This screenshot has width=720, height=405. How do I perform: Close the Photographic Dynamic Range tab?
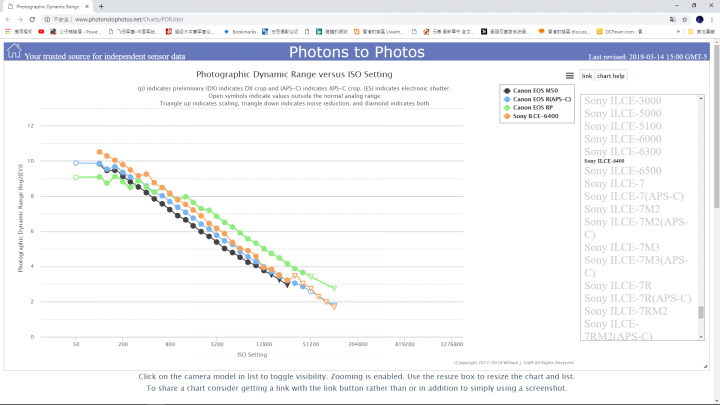(87, 6)
